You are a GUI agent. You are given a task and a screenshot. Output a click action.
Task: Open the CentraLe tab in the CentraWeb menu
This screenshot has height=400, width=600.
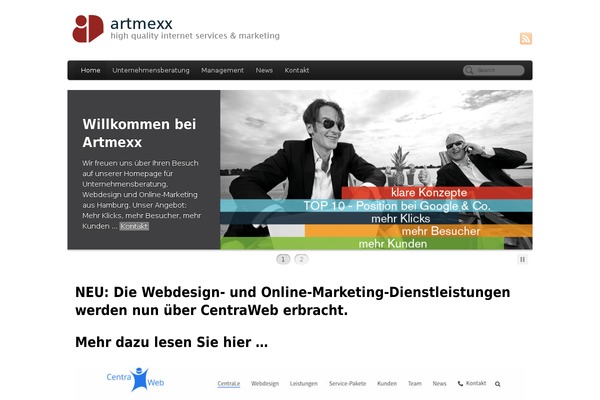tap(228, 384)
